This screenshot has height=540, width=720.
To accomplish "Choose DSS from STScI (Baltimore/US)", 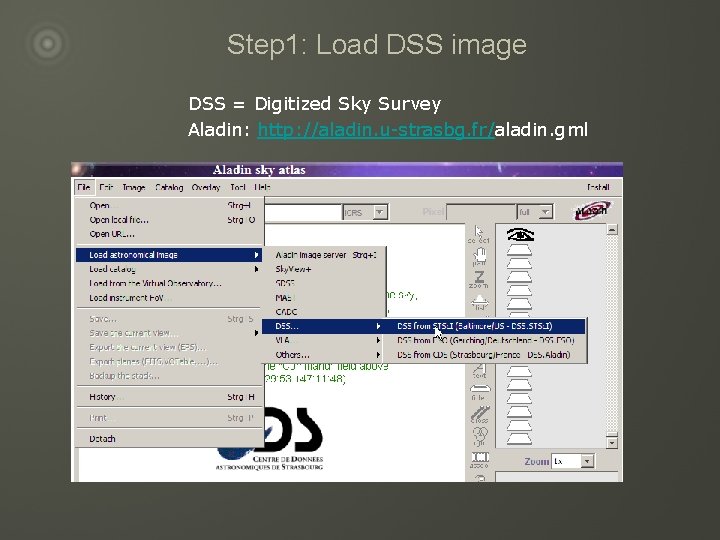I will (486, 326).
